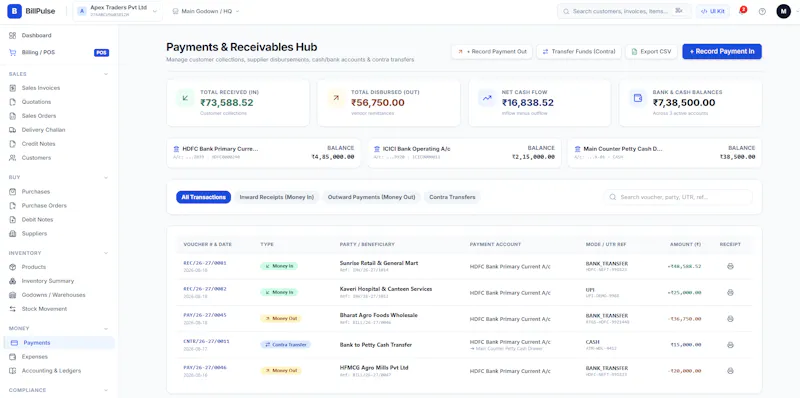Click the BillPulse logo icon

[14, 11]
